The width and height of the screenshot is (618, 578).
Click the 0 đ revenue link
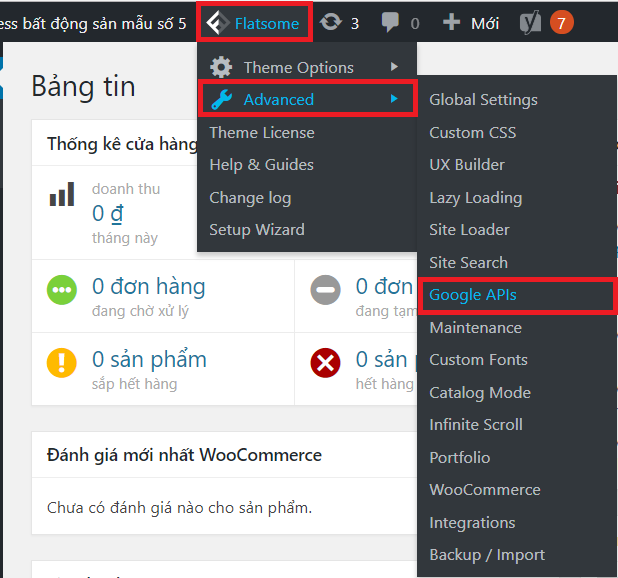108,214
